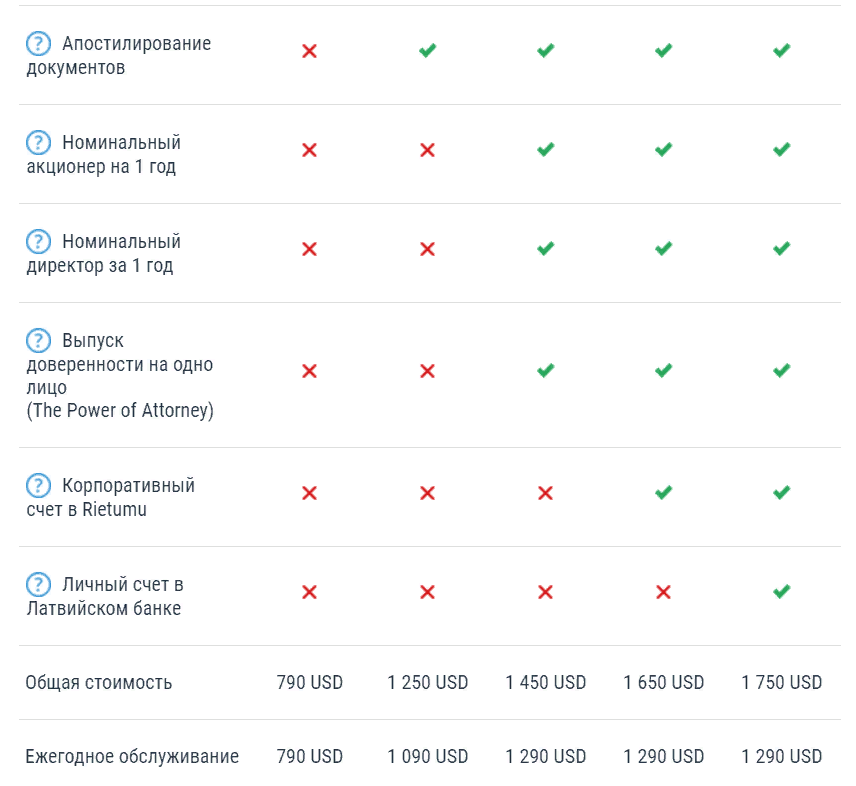The width and height of the screenshot is (856, 786).
Task: Select the 1 250 USD total price
Action: [427, 683]
